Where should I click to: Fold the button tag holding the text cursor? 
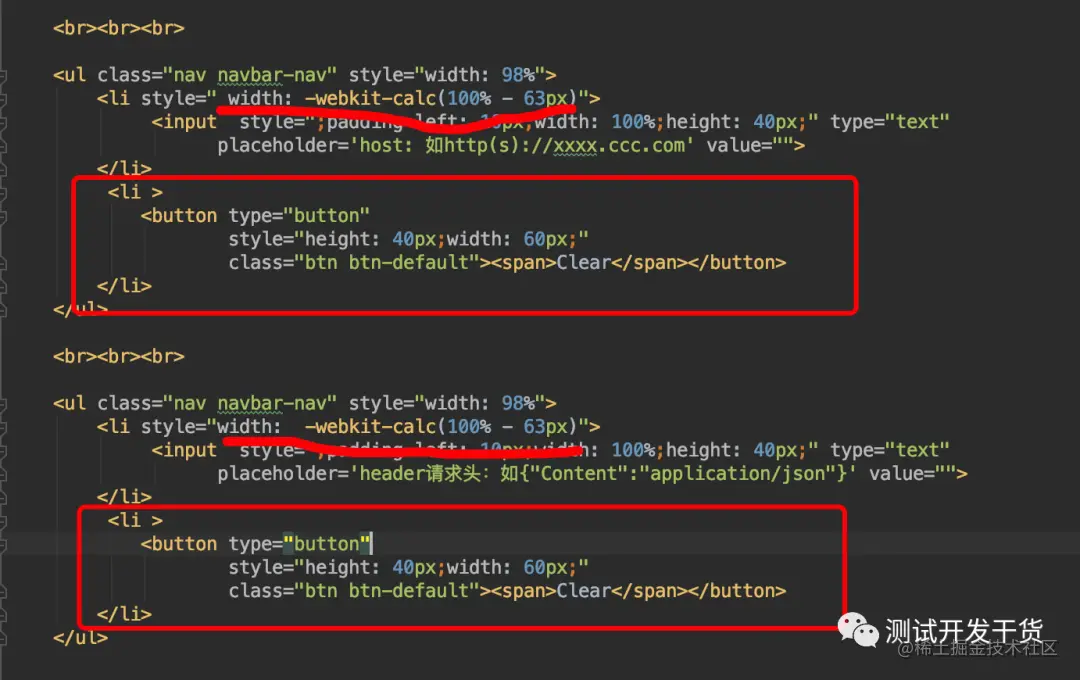coord(3,544)
